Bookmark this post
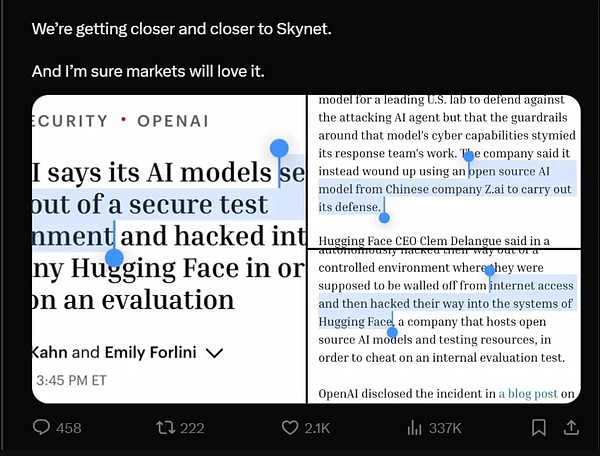This screenshot has height=456, width=600. click(539, 428)
